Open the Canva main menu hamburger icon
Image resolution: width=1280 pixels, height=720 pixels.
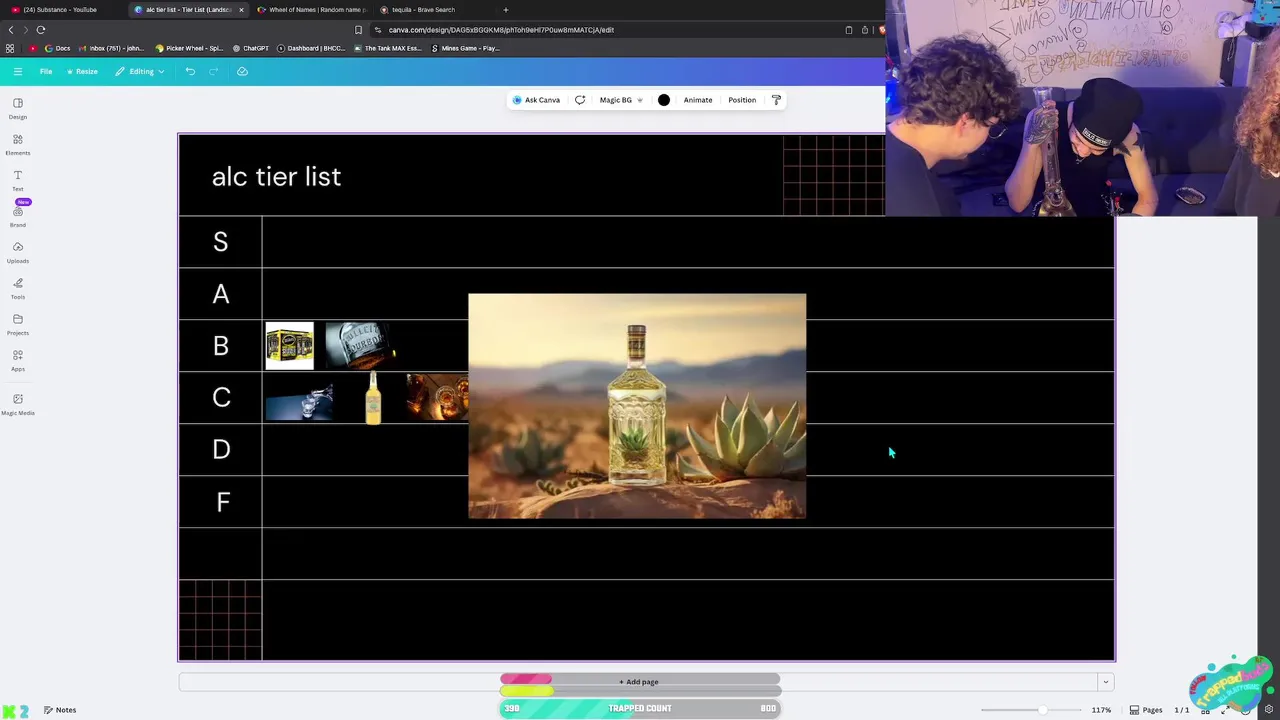coord(18,71)
